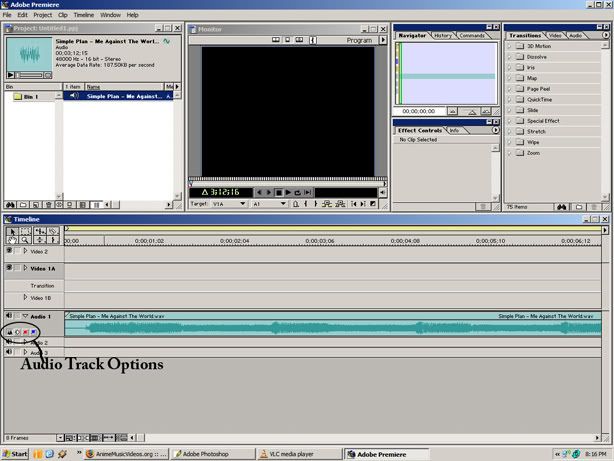Click the Loop button in Monitor
614x461 pixels.
click(298, 192)
